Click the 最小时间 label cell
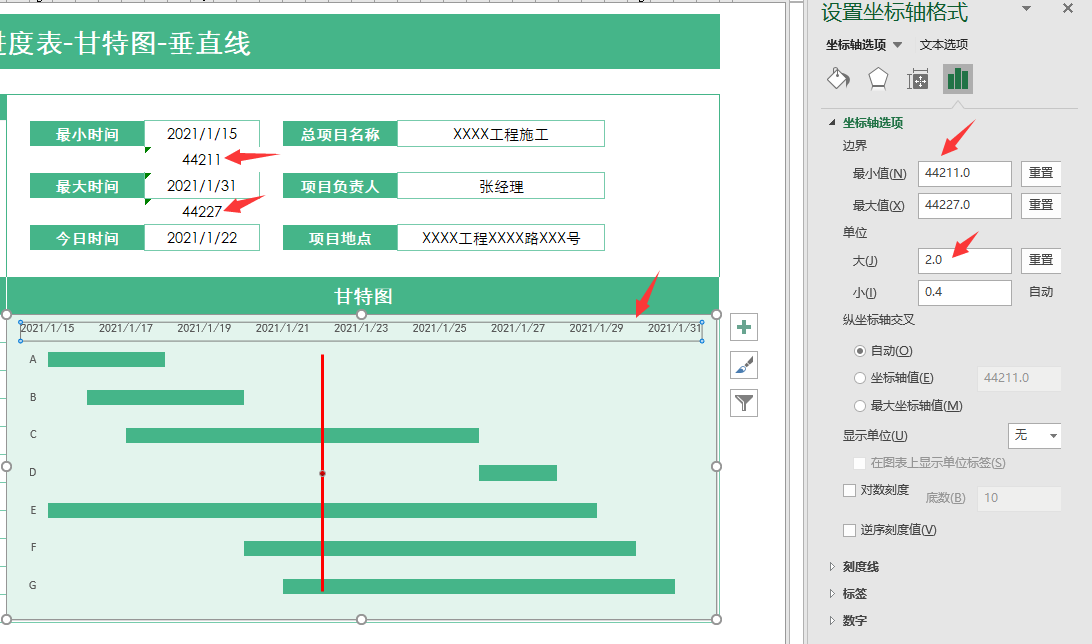 click(87, 134)
